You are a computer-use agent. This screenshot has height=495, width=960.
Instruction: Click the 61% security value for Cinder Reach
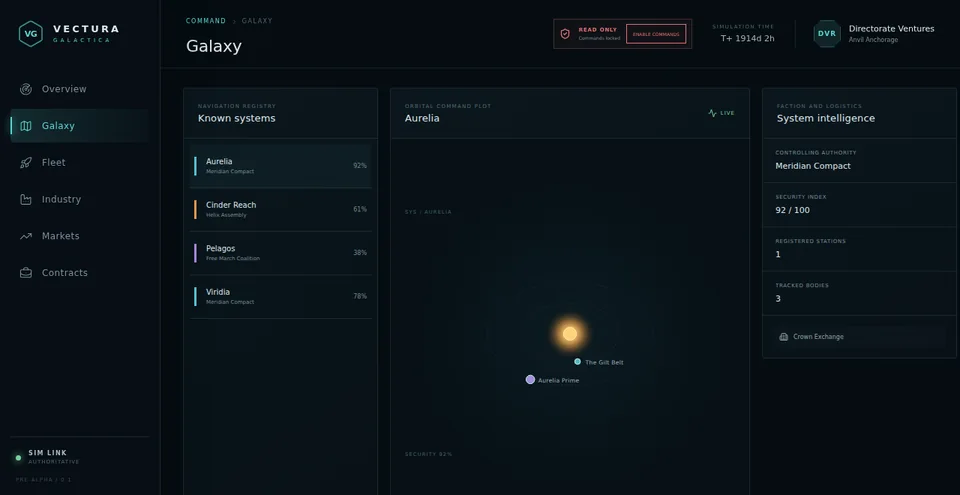(x=360, y=210)
